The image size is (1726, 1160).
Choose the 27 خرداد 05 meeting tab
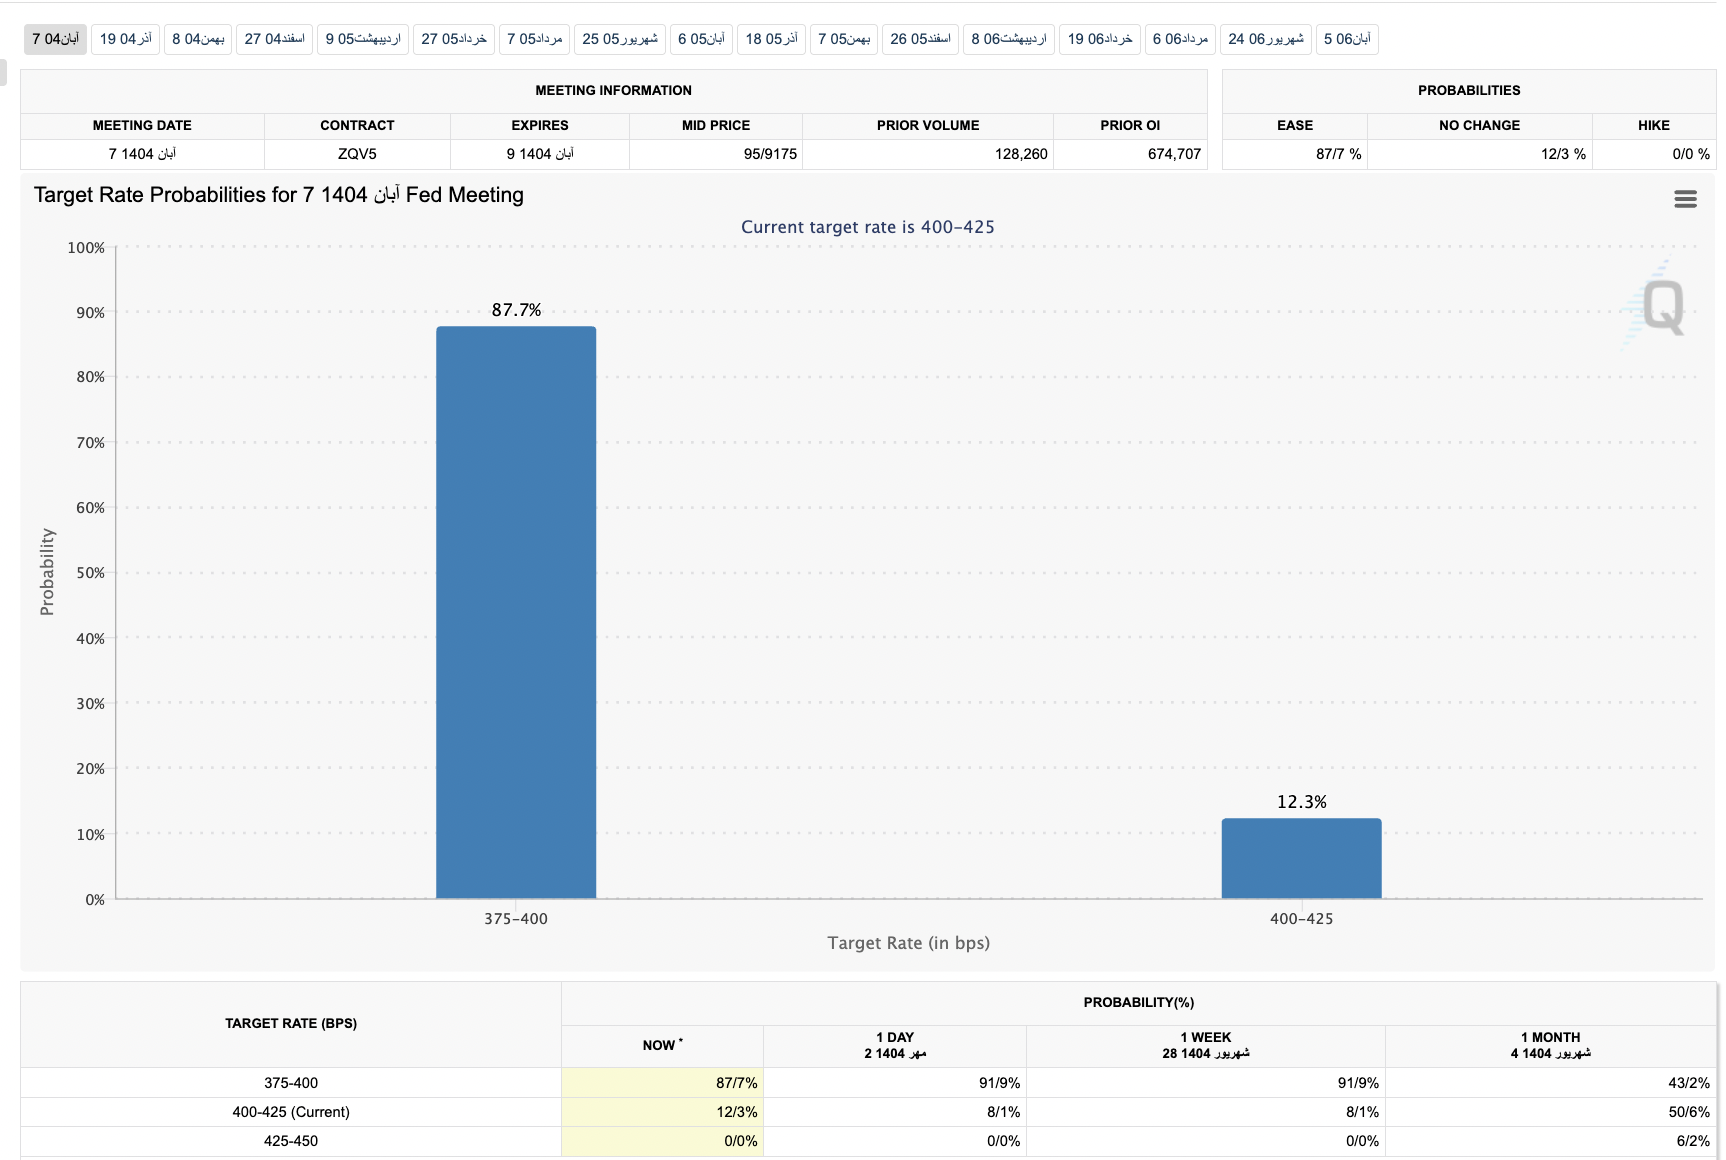pyautogui.click(x=454, y=39)
